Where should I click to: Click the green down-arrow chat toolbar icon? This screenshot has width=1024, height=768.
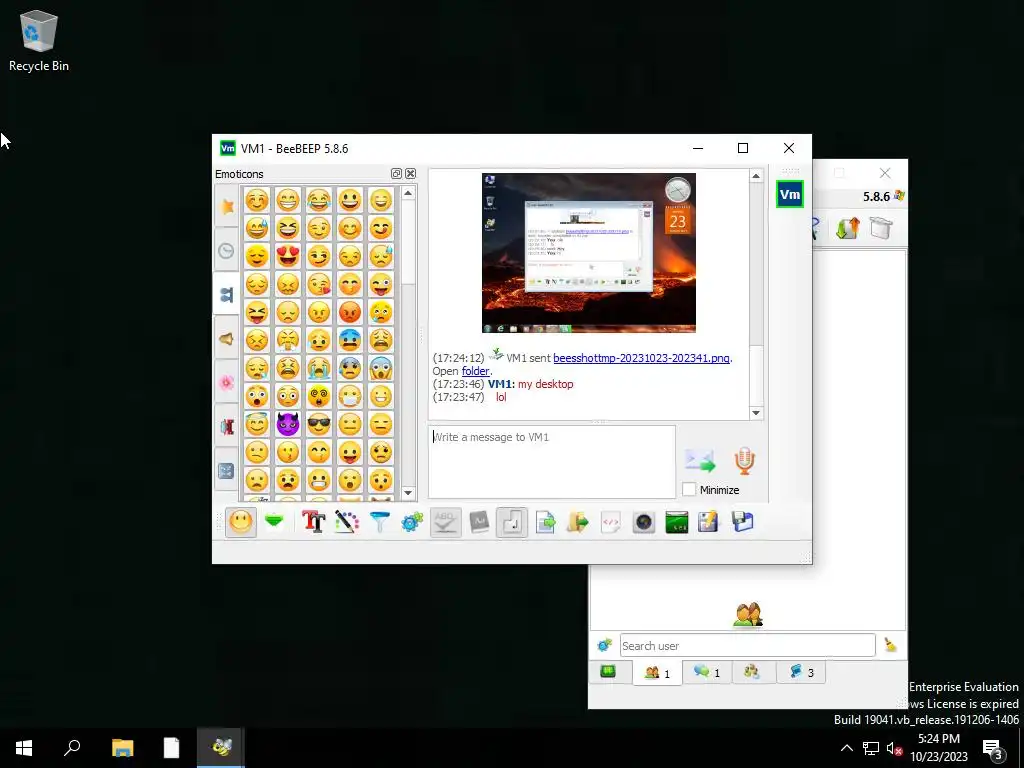click(274, 522)
